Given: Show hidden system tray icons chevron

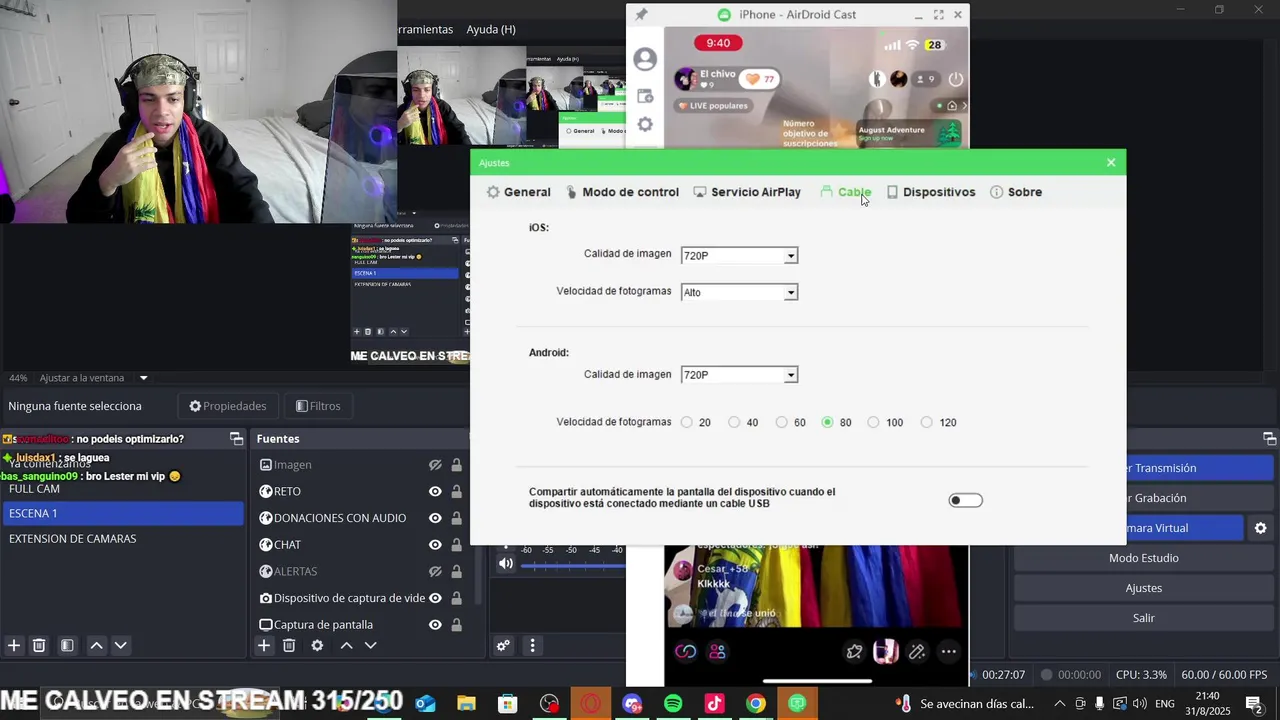Looking at the screenshot, I should (1059, 704).
